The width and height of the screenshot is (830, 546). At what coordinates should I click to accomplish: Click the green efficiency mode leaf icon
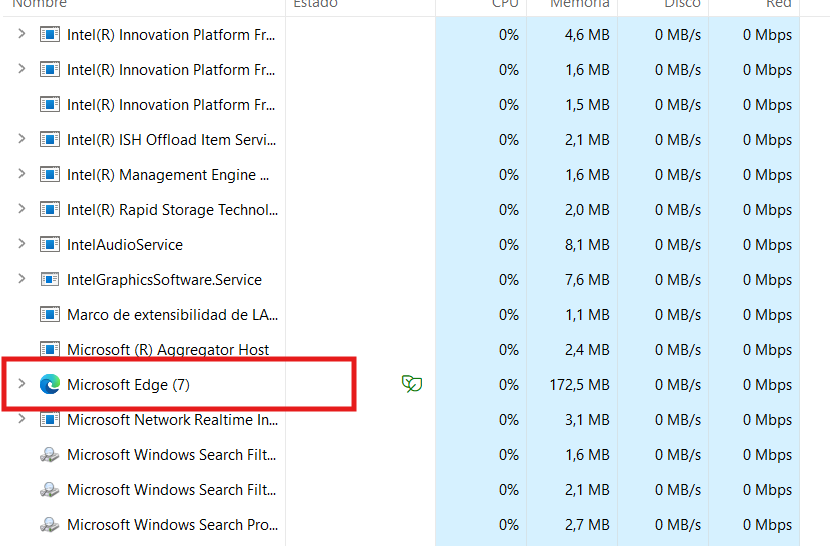pyautogui.click(x=412, y=383)
